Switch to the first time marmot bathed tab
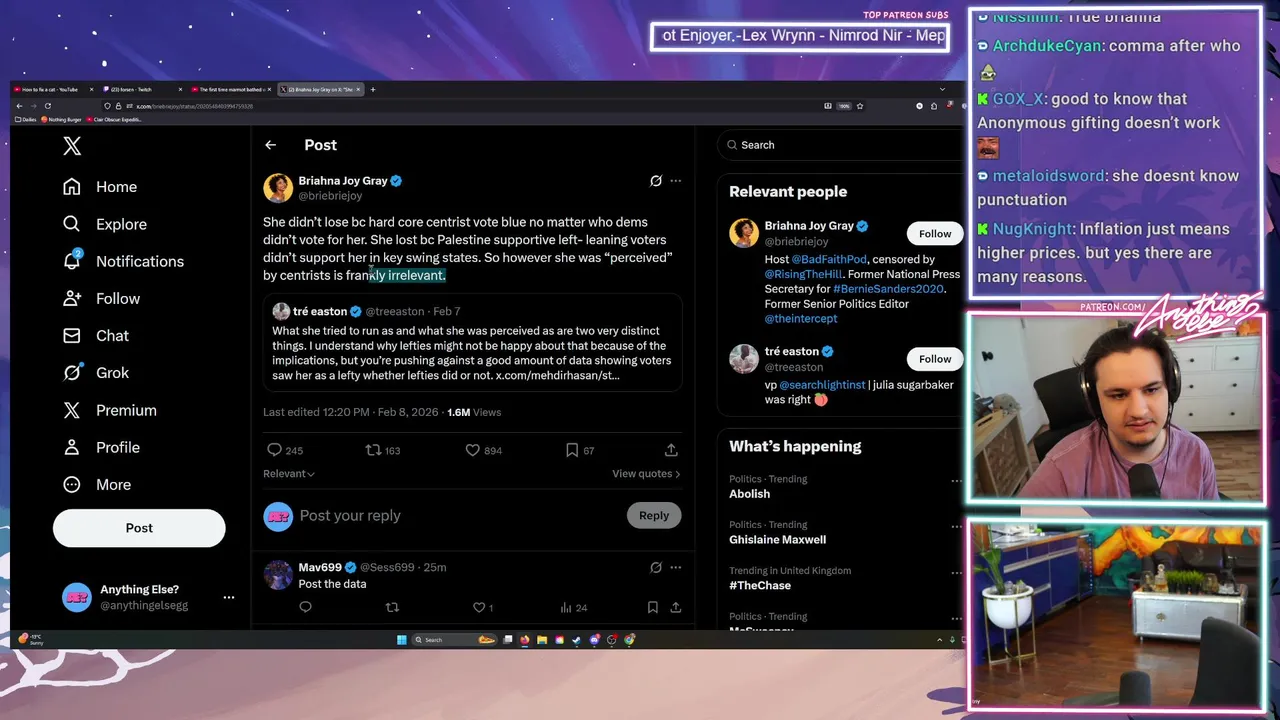The height and width of the screenshot is (720, 1280). click(x=231, y=89)
